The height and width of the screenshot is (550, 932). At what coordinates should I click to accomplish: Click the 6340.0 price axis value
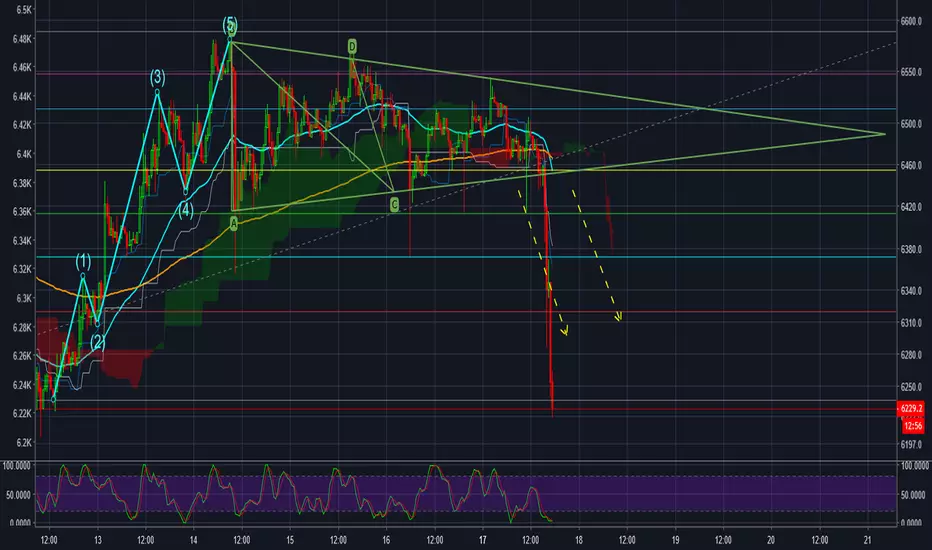pos(911,291)
